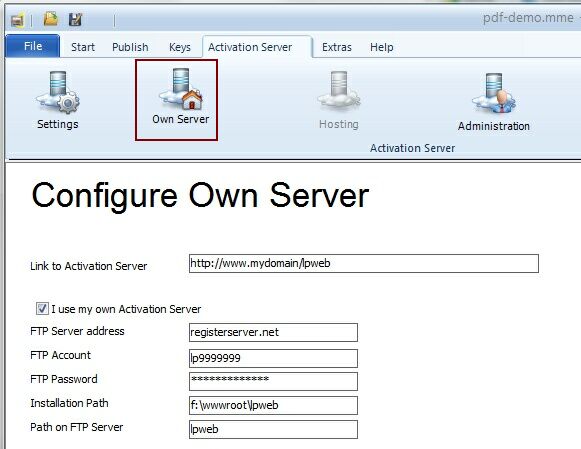Toggle I use my own Activation Server
Image resolution: width=581 pixels, height=449 pixels.
[x=42, y=308]
